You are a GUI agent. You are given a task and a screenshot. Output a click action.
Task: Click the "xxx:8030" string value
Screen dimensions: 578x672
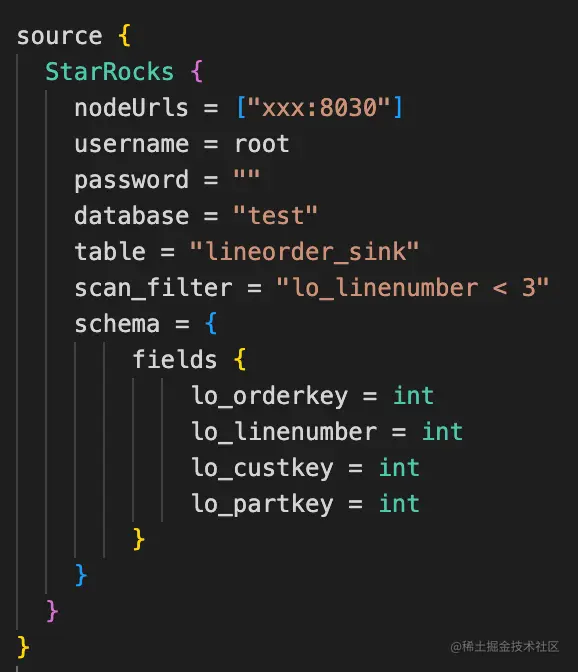point(319,108)
